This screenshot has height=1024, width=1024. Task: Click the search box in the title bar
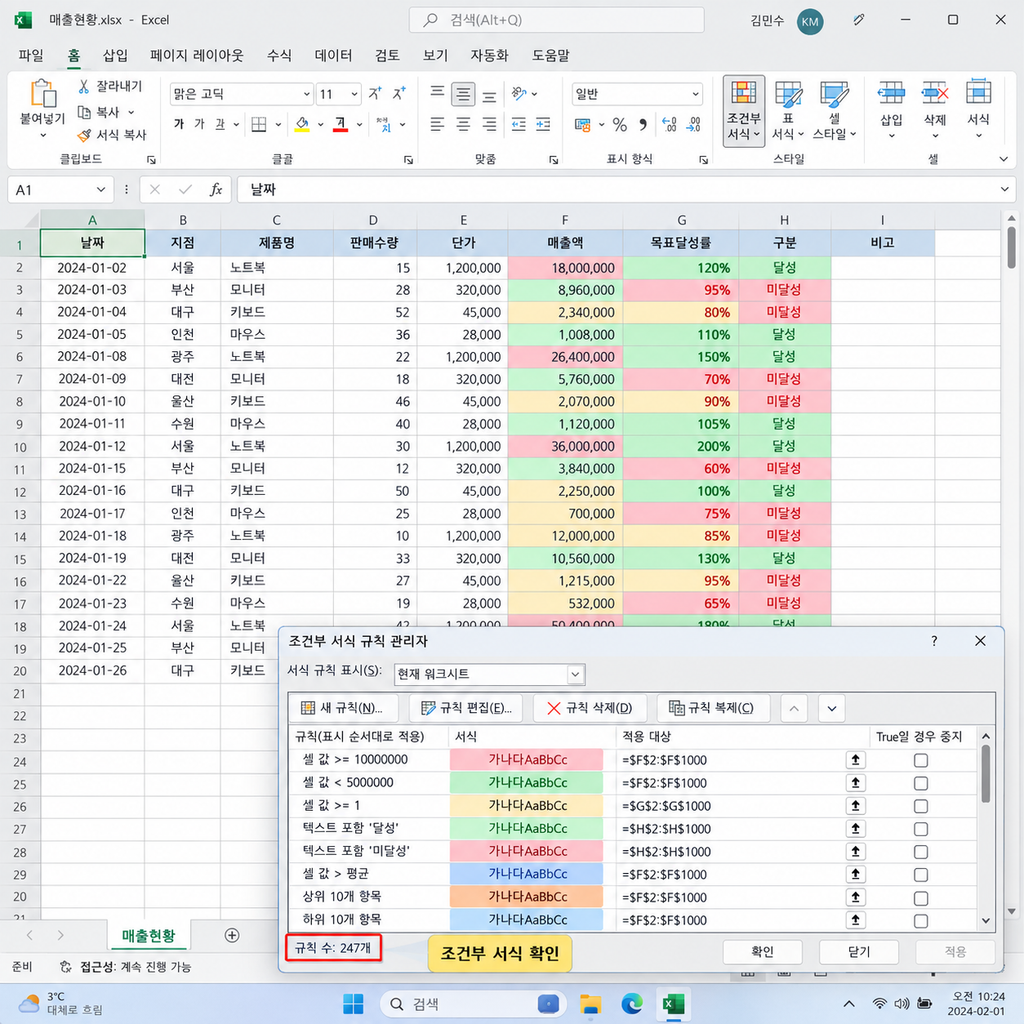(556, 20)
